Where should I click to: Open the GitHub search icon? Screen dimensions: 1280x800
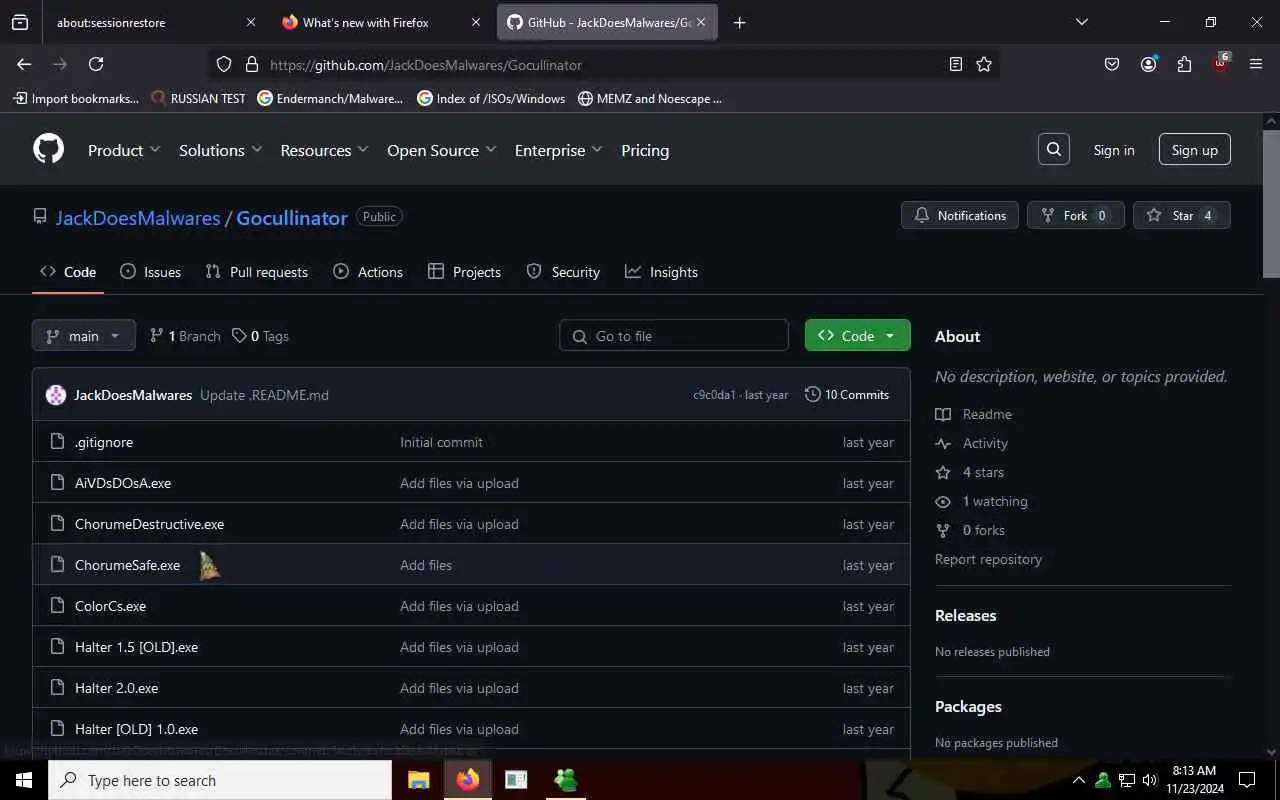pyautogui.click(x=1054, y=149)
